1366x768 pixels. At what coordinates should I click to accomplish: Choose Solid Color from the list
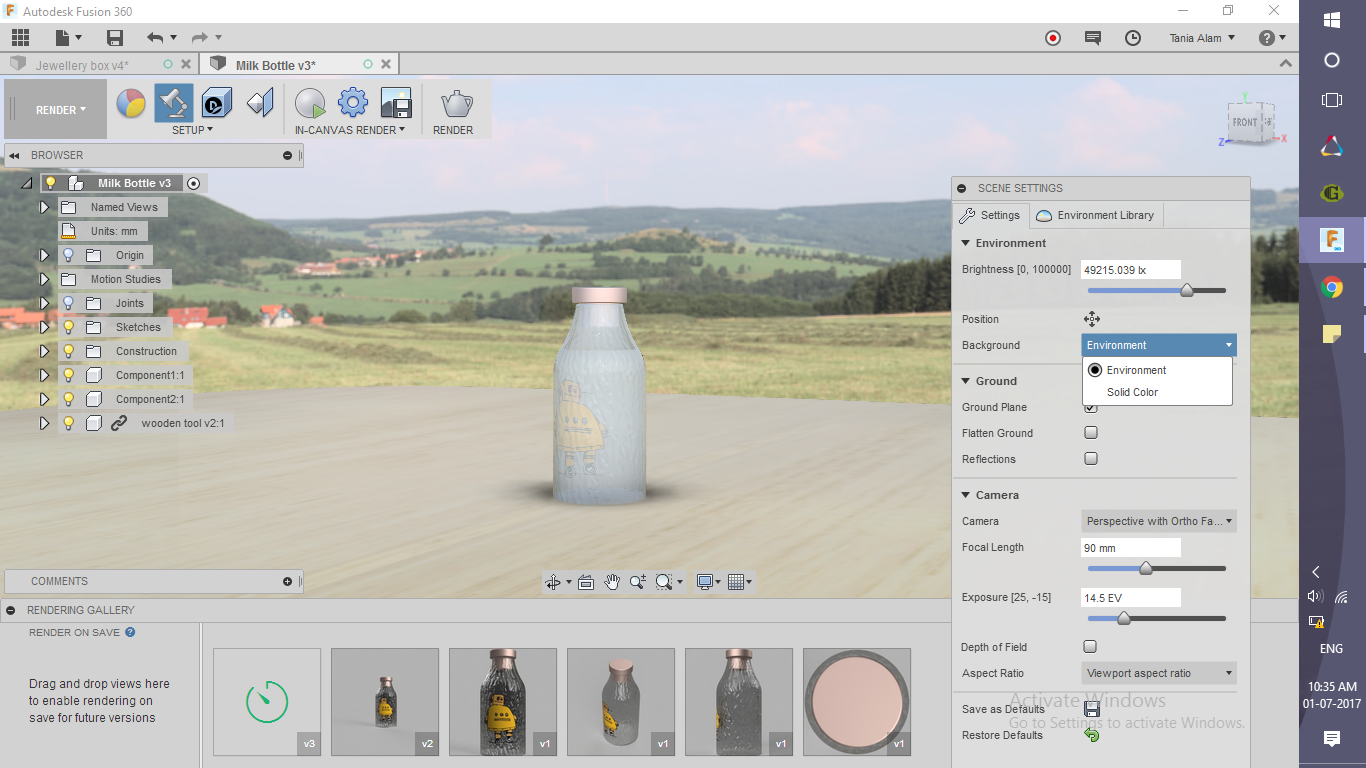[x=1132, y=392]
